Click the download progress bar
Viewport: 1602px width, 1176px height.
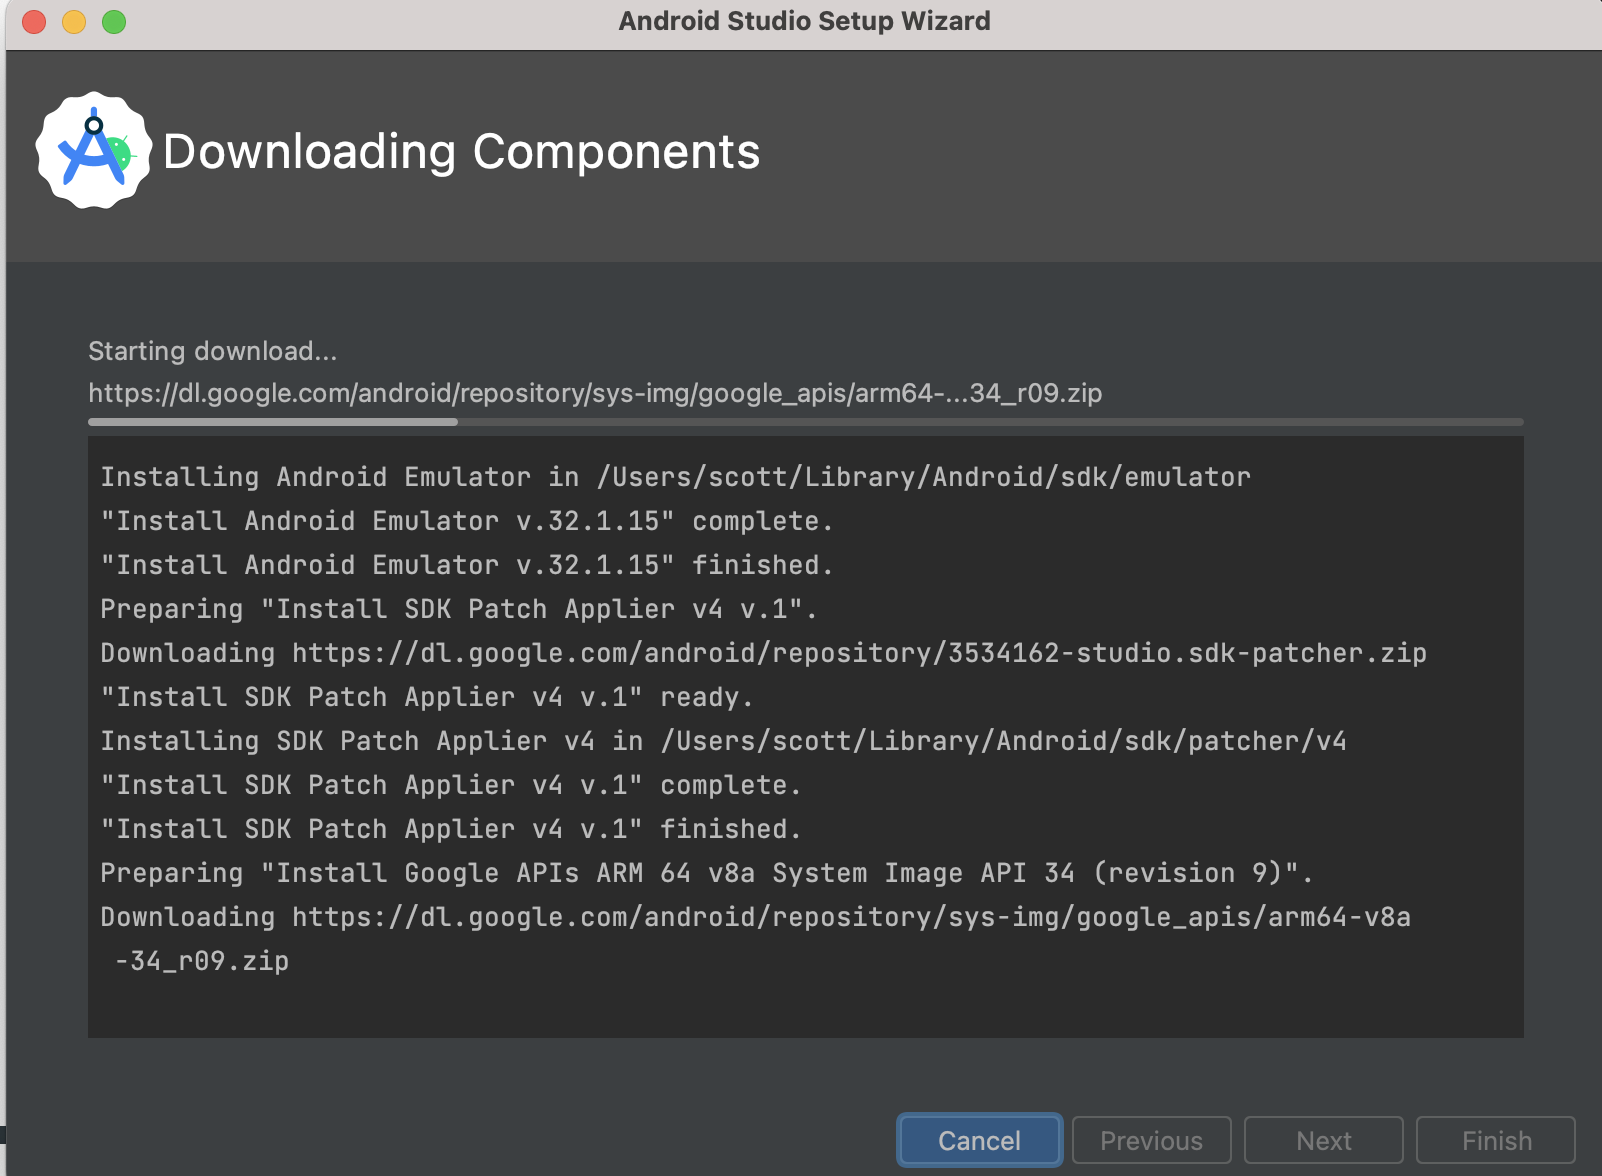[x=806, y=422]
